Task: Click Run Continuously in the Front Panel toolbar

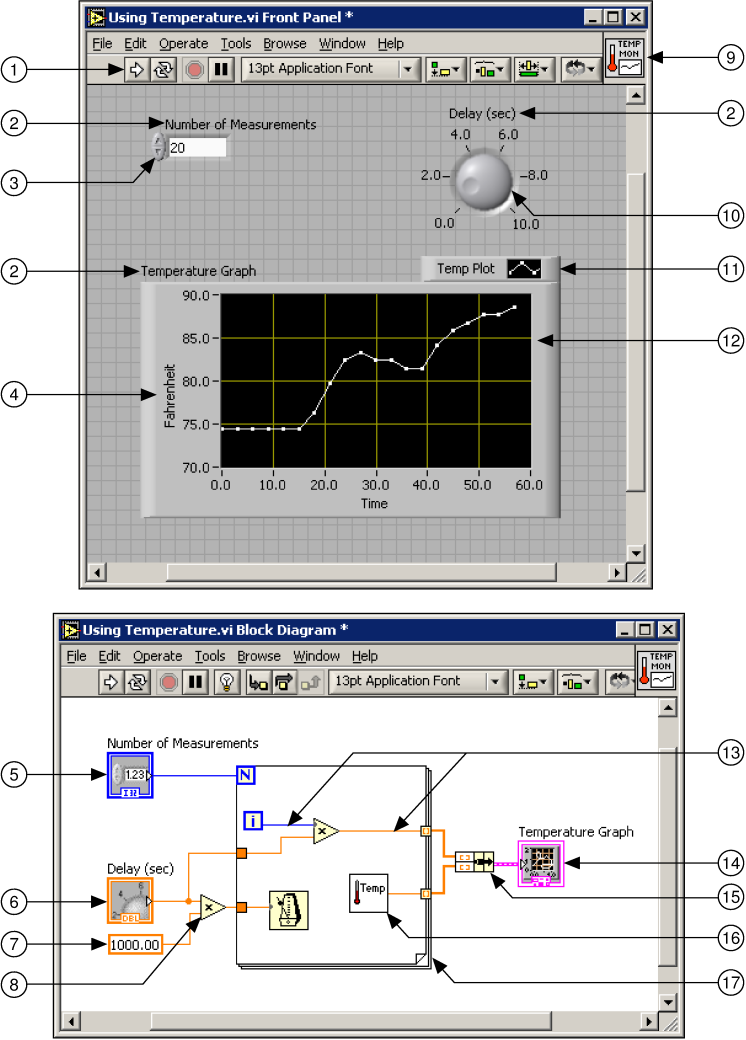Action: tap(161, 69)
